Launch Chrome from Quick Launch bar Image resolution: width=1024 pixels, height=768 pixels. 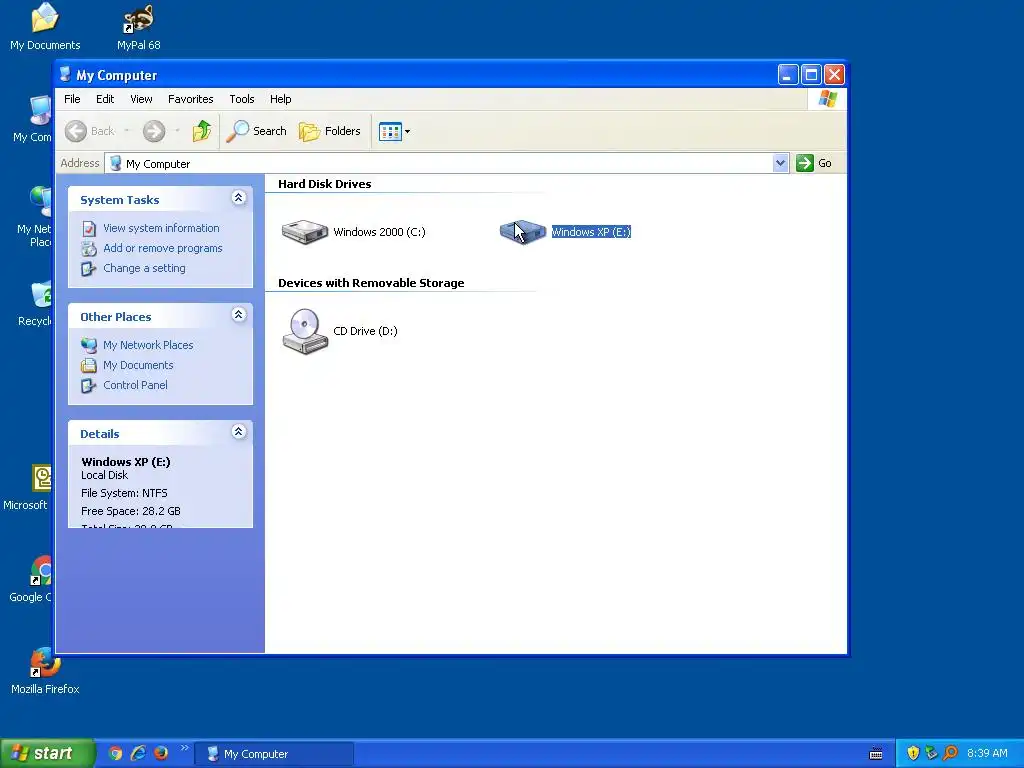tap(116, 754)
